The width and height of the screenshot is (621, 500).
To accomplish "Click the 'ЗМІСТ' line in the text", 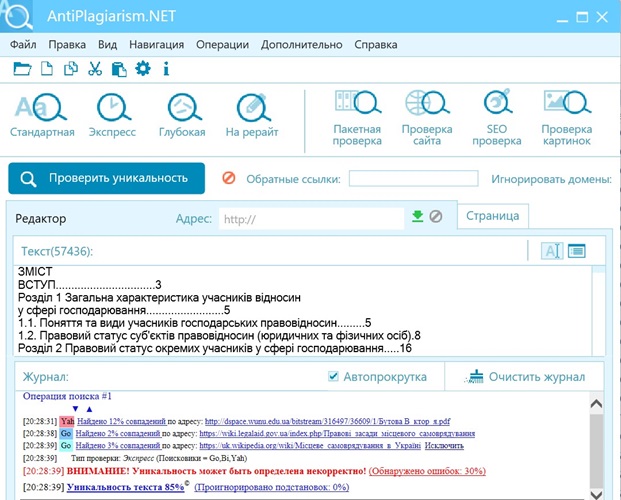I will 35,272.
